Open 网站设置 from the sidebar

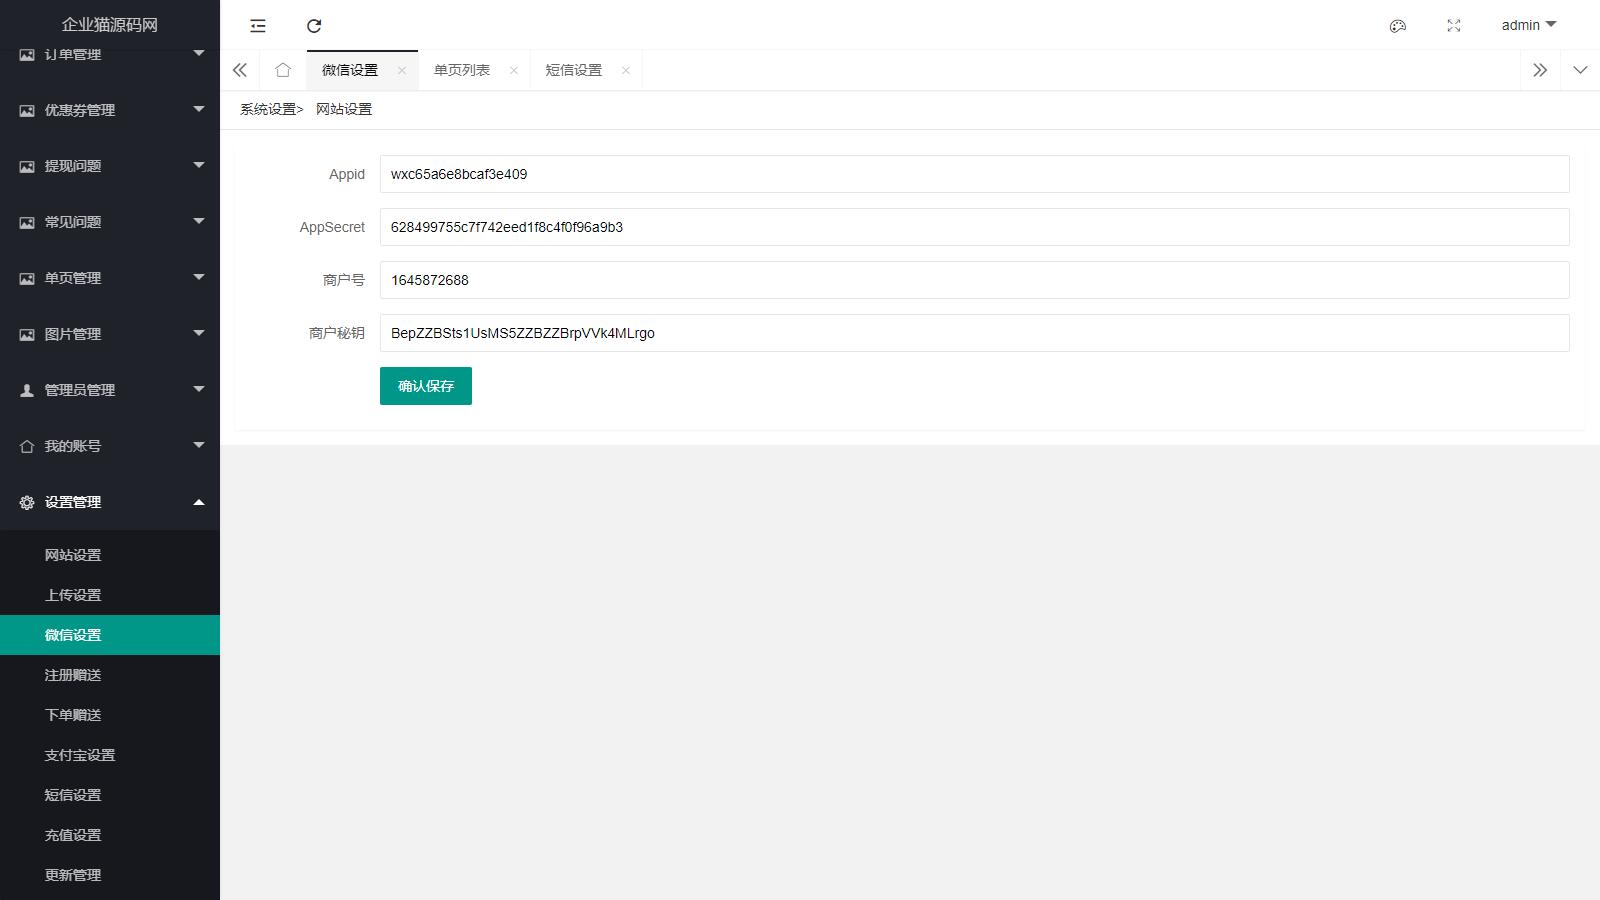pos(73,555)
